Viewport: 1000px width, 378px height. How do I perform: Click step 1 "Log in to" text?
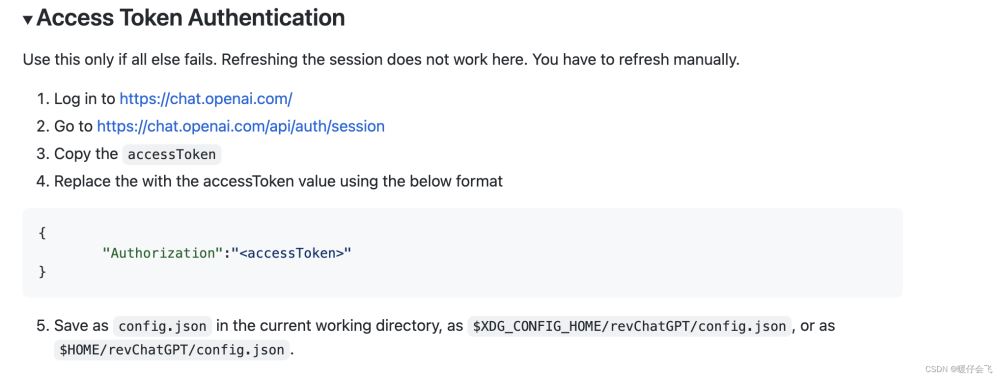pos(85,99)
